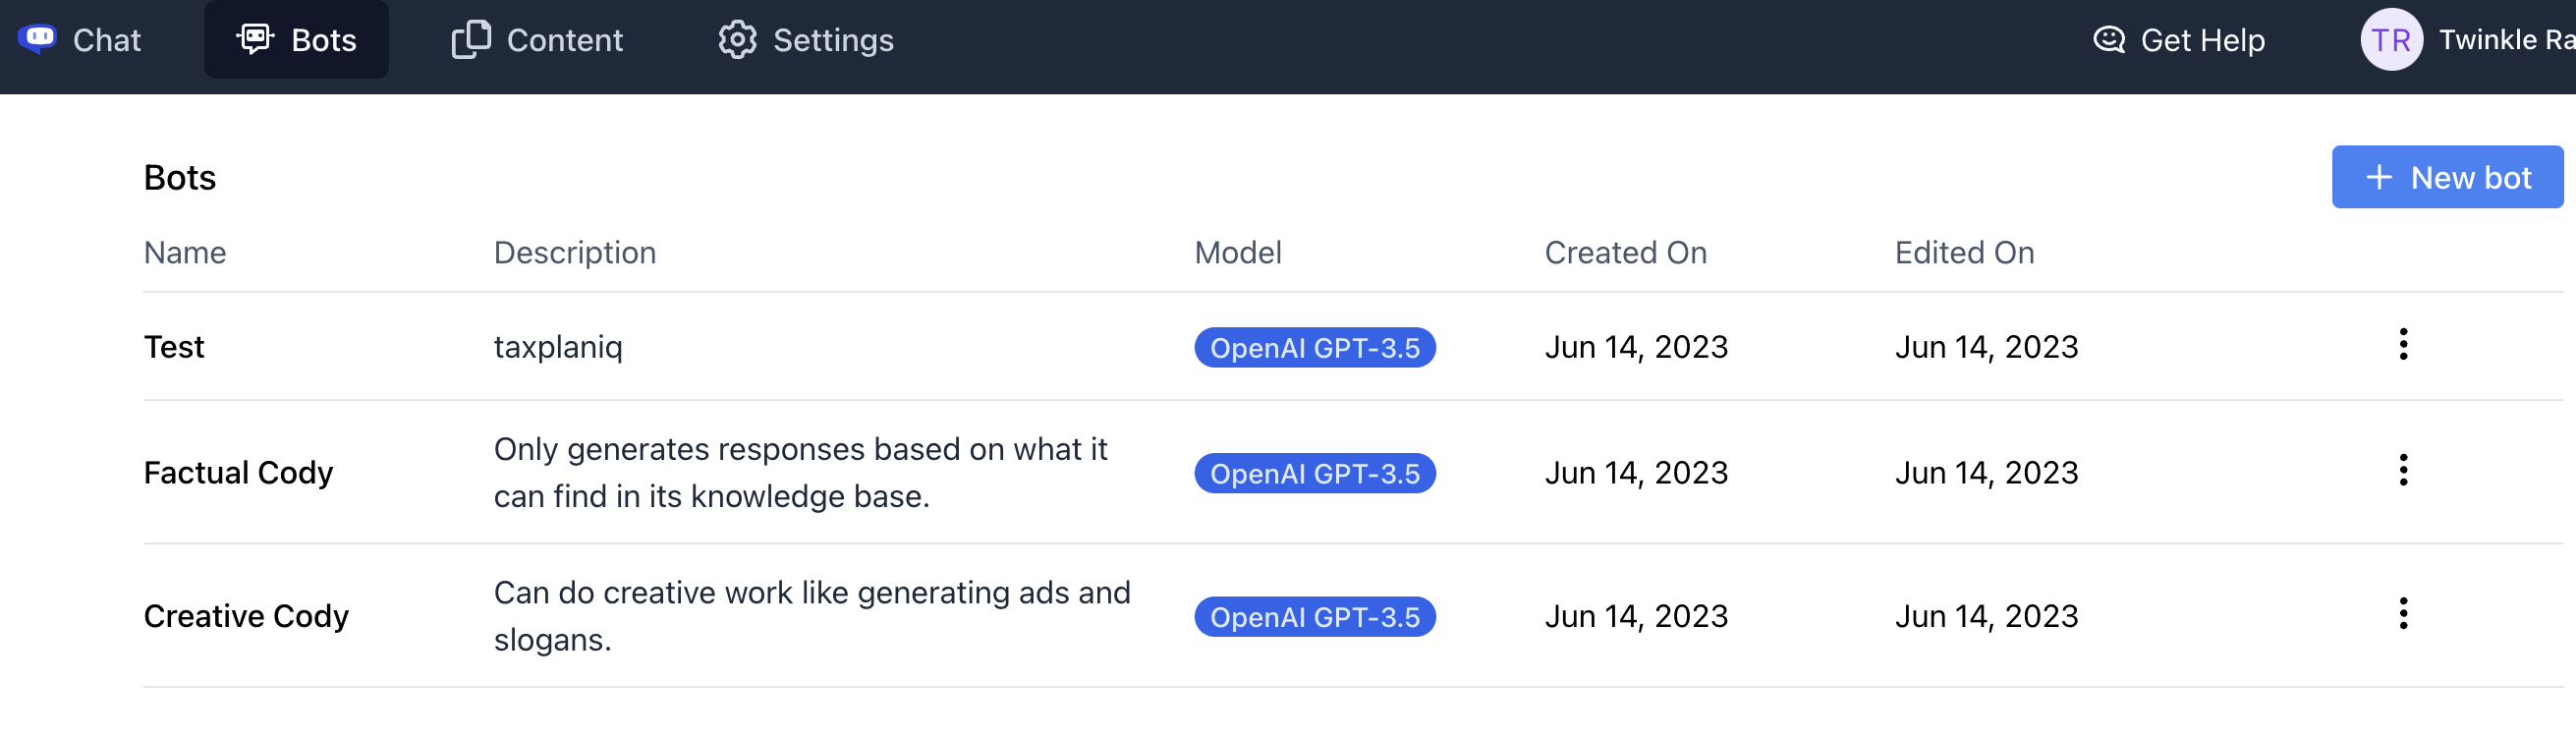Click the Bots page heading
Viewport: 2576px width, 739px height.
point(180,177)
